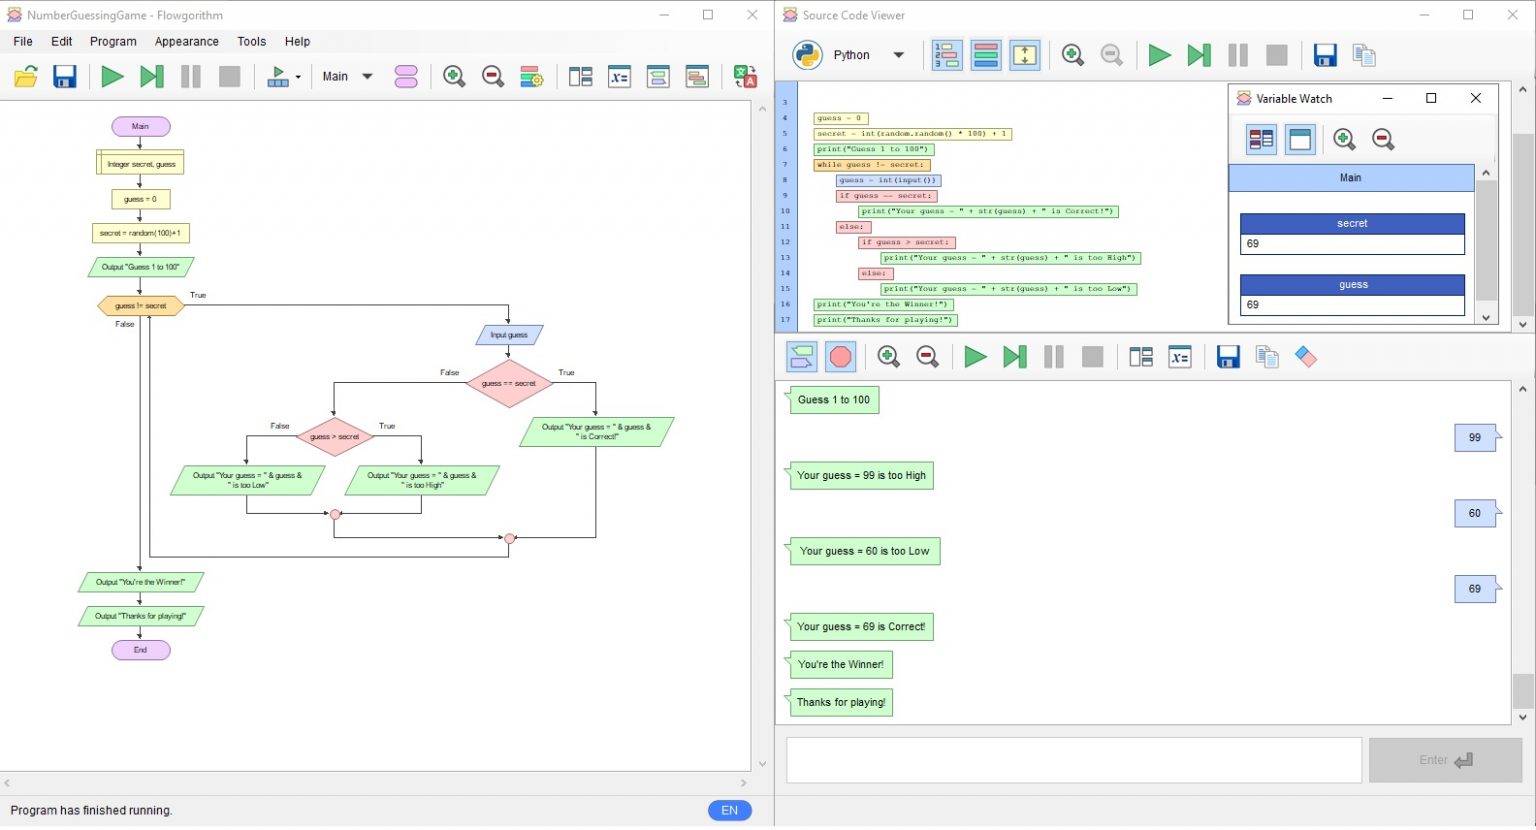Click the EN language indicator in status bar

pos(729,810)
